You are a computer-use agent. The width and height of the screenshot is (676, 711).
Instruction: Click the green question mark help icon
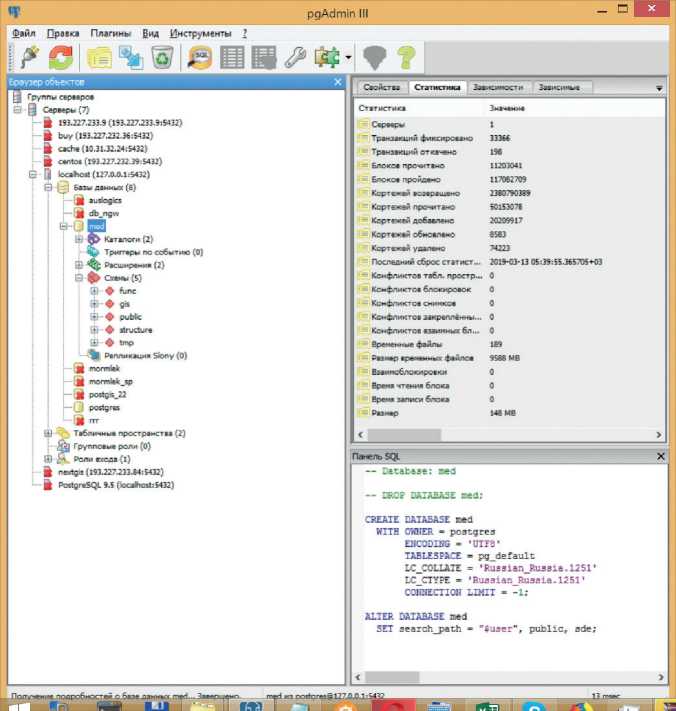405,58
